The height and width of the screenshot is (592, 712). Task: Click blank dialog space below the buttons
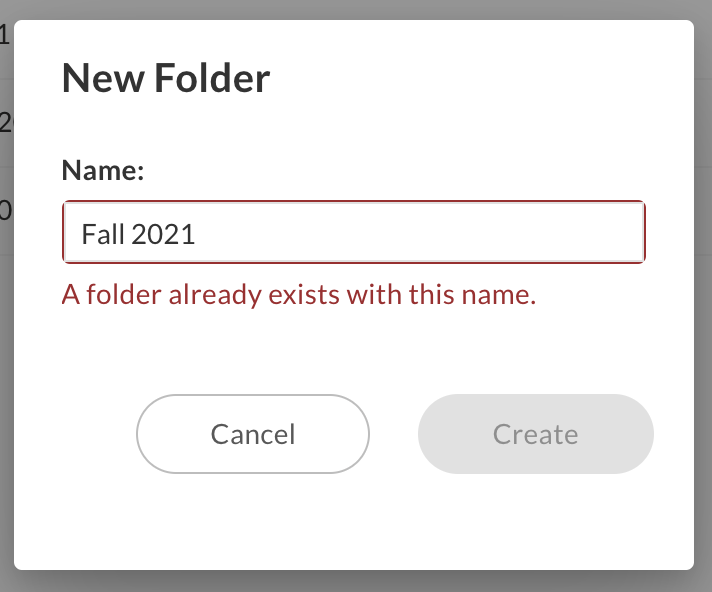(x=356, y=525)
